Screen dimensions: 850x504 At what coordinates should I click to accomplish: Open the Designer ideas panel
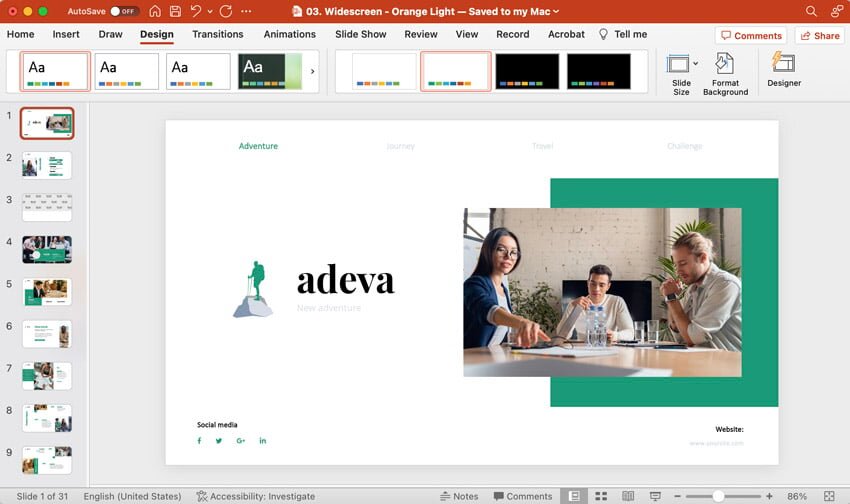click(784, 70)
